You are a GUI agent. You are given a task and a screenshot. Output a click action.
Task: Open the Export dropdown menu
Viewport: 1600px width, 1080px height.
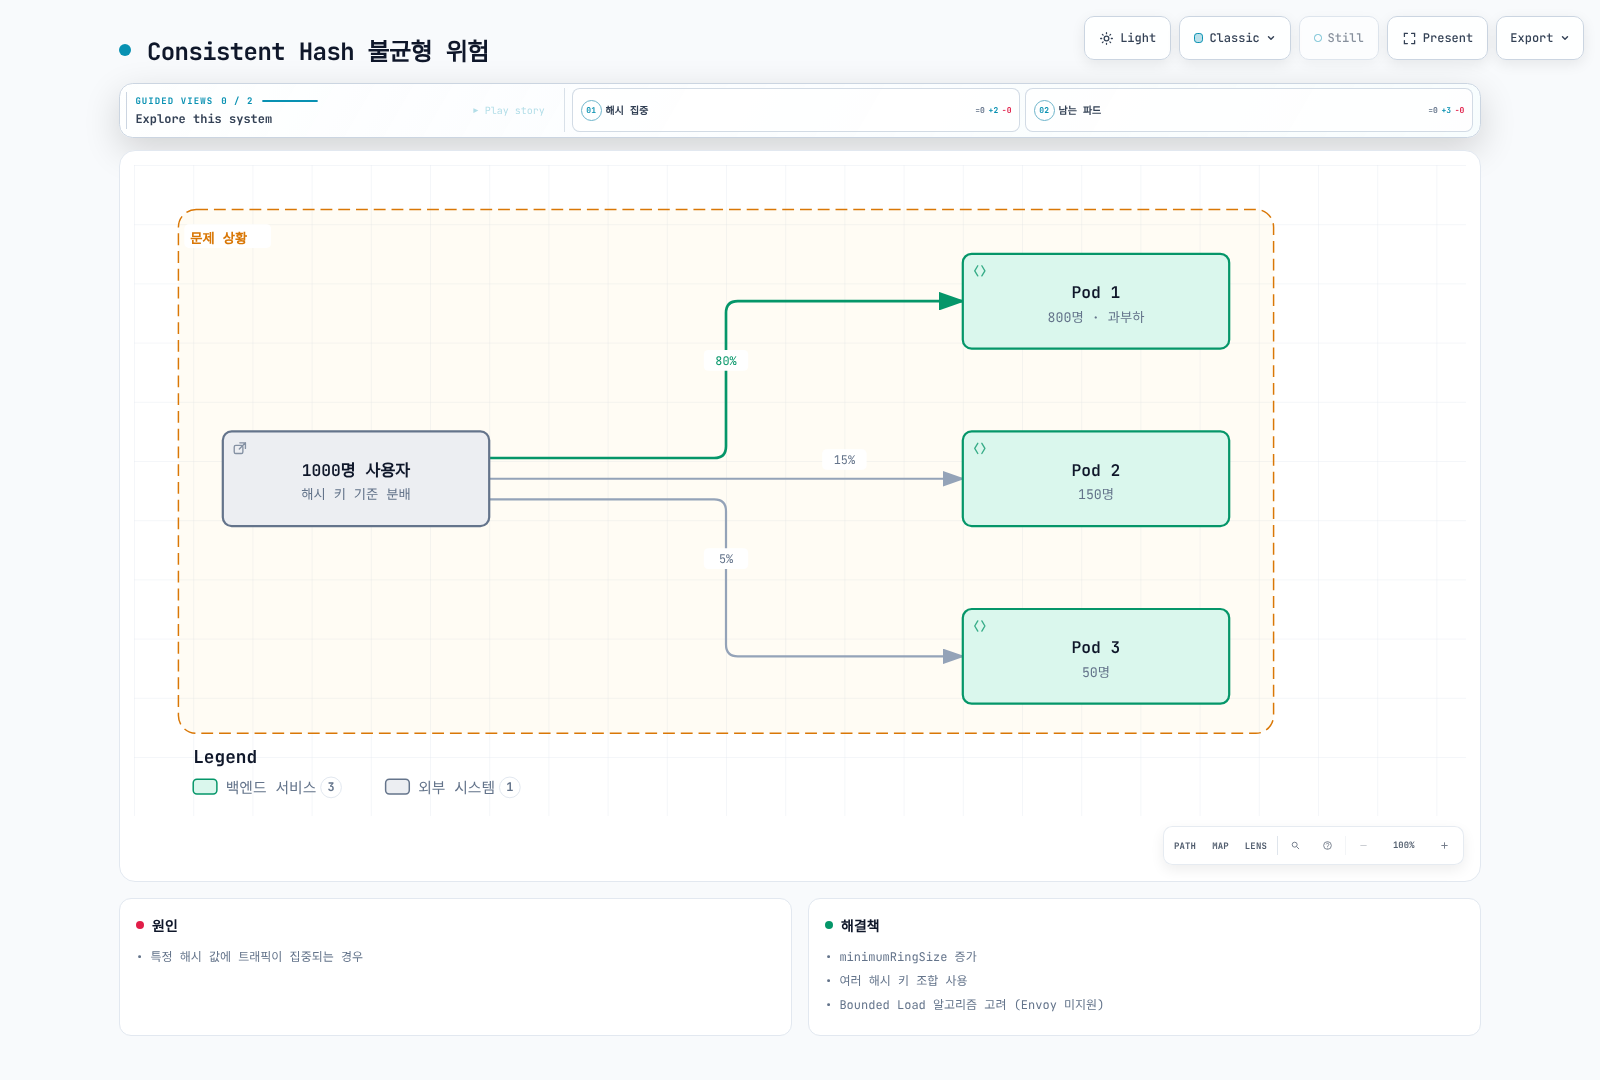pyautogui.click(x=1540, y=38)
